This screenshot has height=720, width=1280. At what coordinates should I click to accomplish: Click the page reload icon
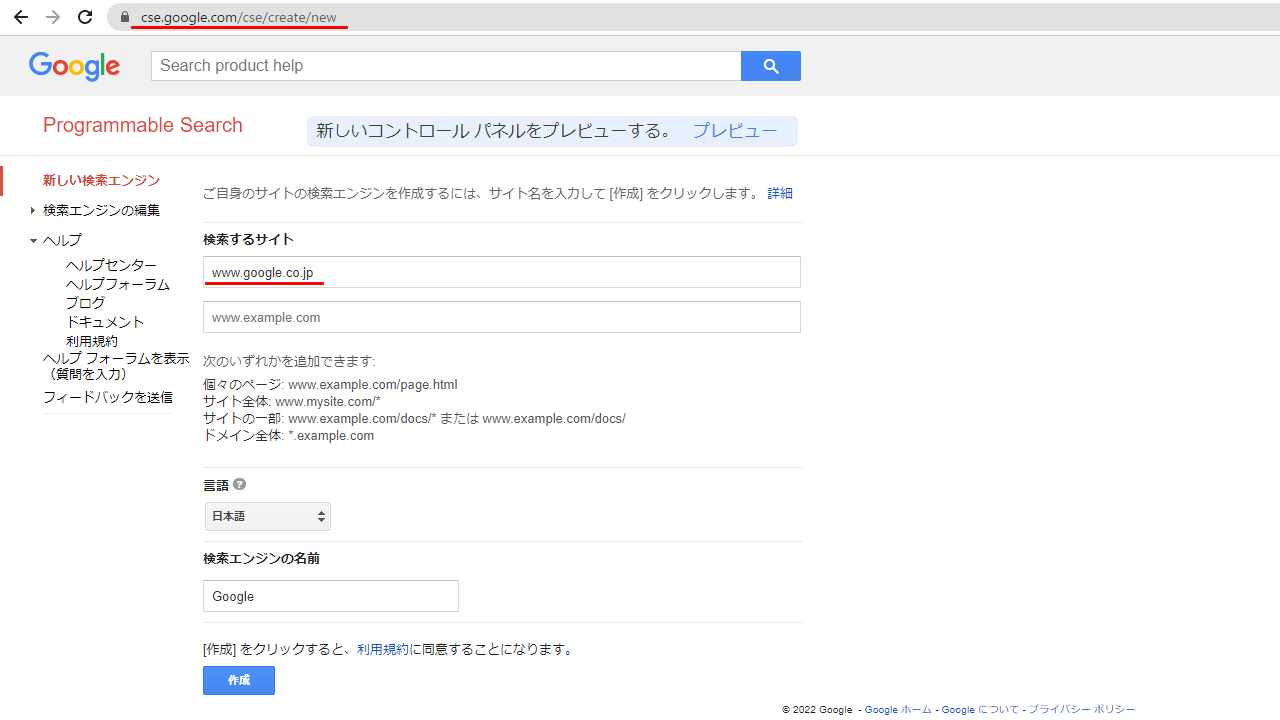[84, 16]
